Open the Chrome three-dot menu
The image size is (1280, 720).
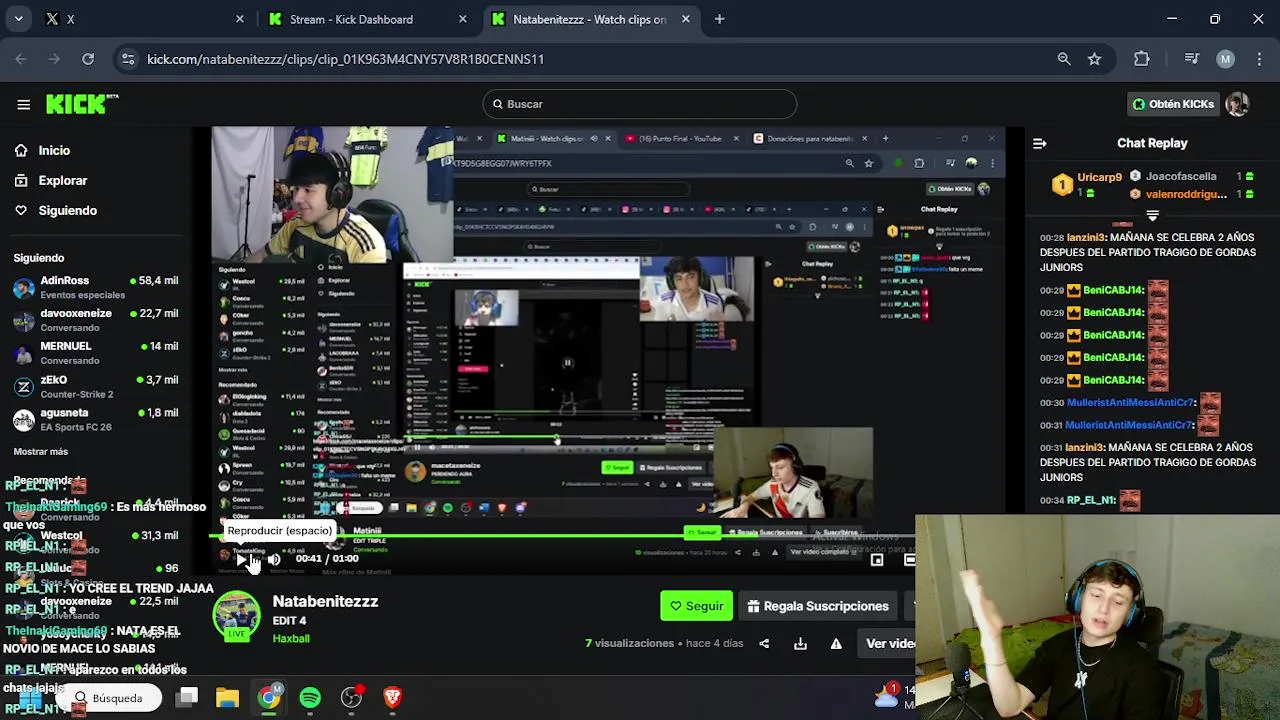point(1258,59)
